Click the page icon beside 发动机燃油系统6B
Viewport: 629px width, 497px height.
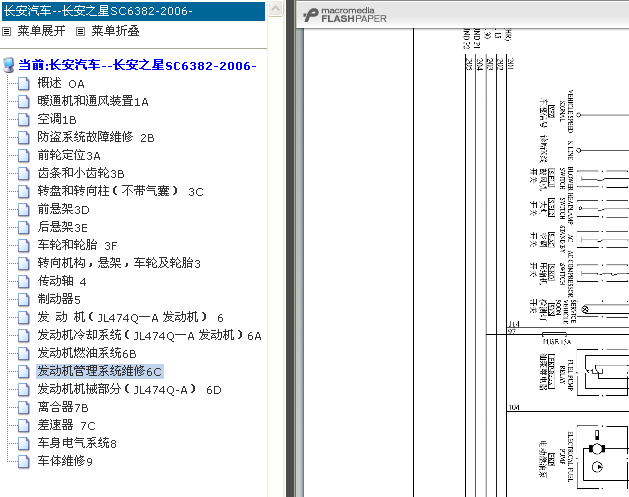pos(24,353)
